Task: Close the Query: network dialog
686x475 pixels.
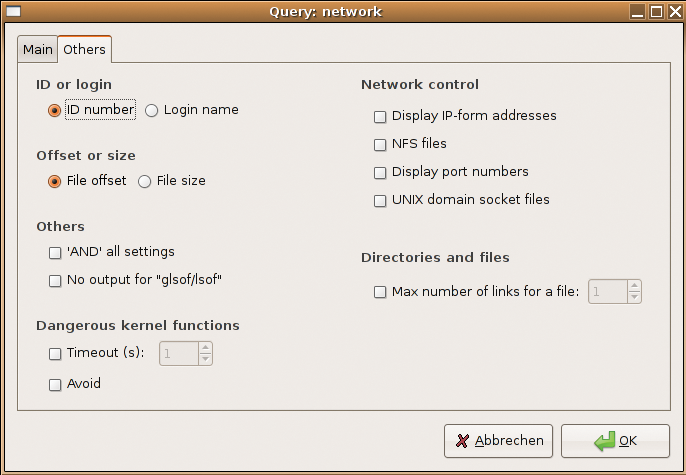Action: tap(675, 11)
